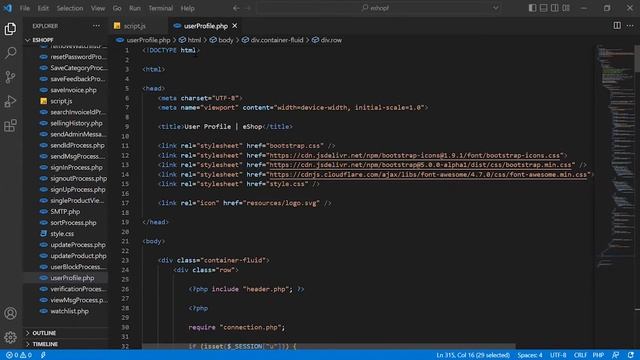Change line endings via CRLF status

point(580,355)
